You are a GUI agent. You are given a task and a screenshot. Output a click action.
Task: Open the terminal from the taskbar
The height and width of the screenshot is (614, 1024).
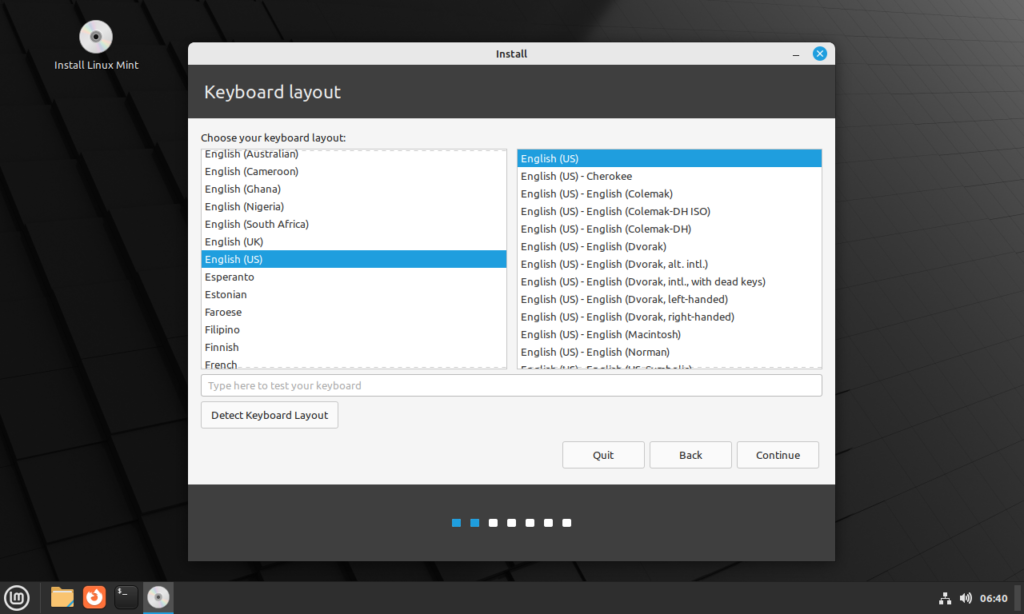pyautogui.click(x=125, y=597)
